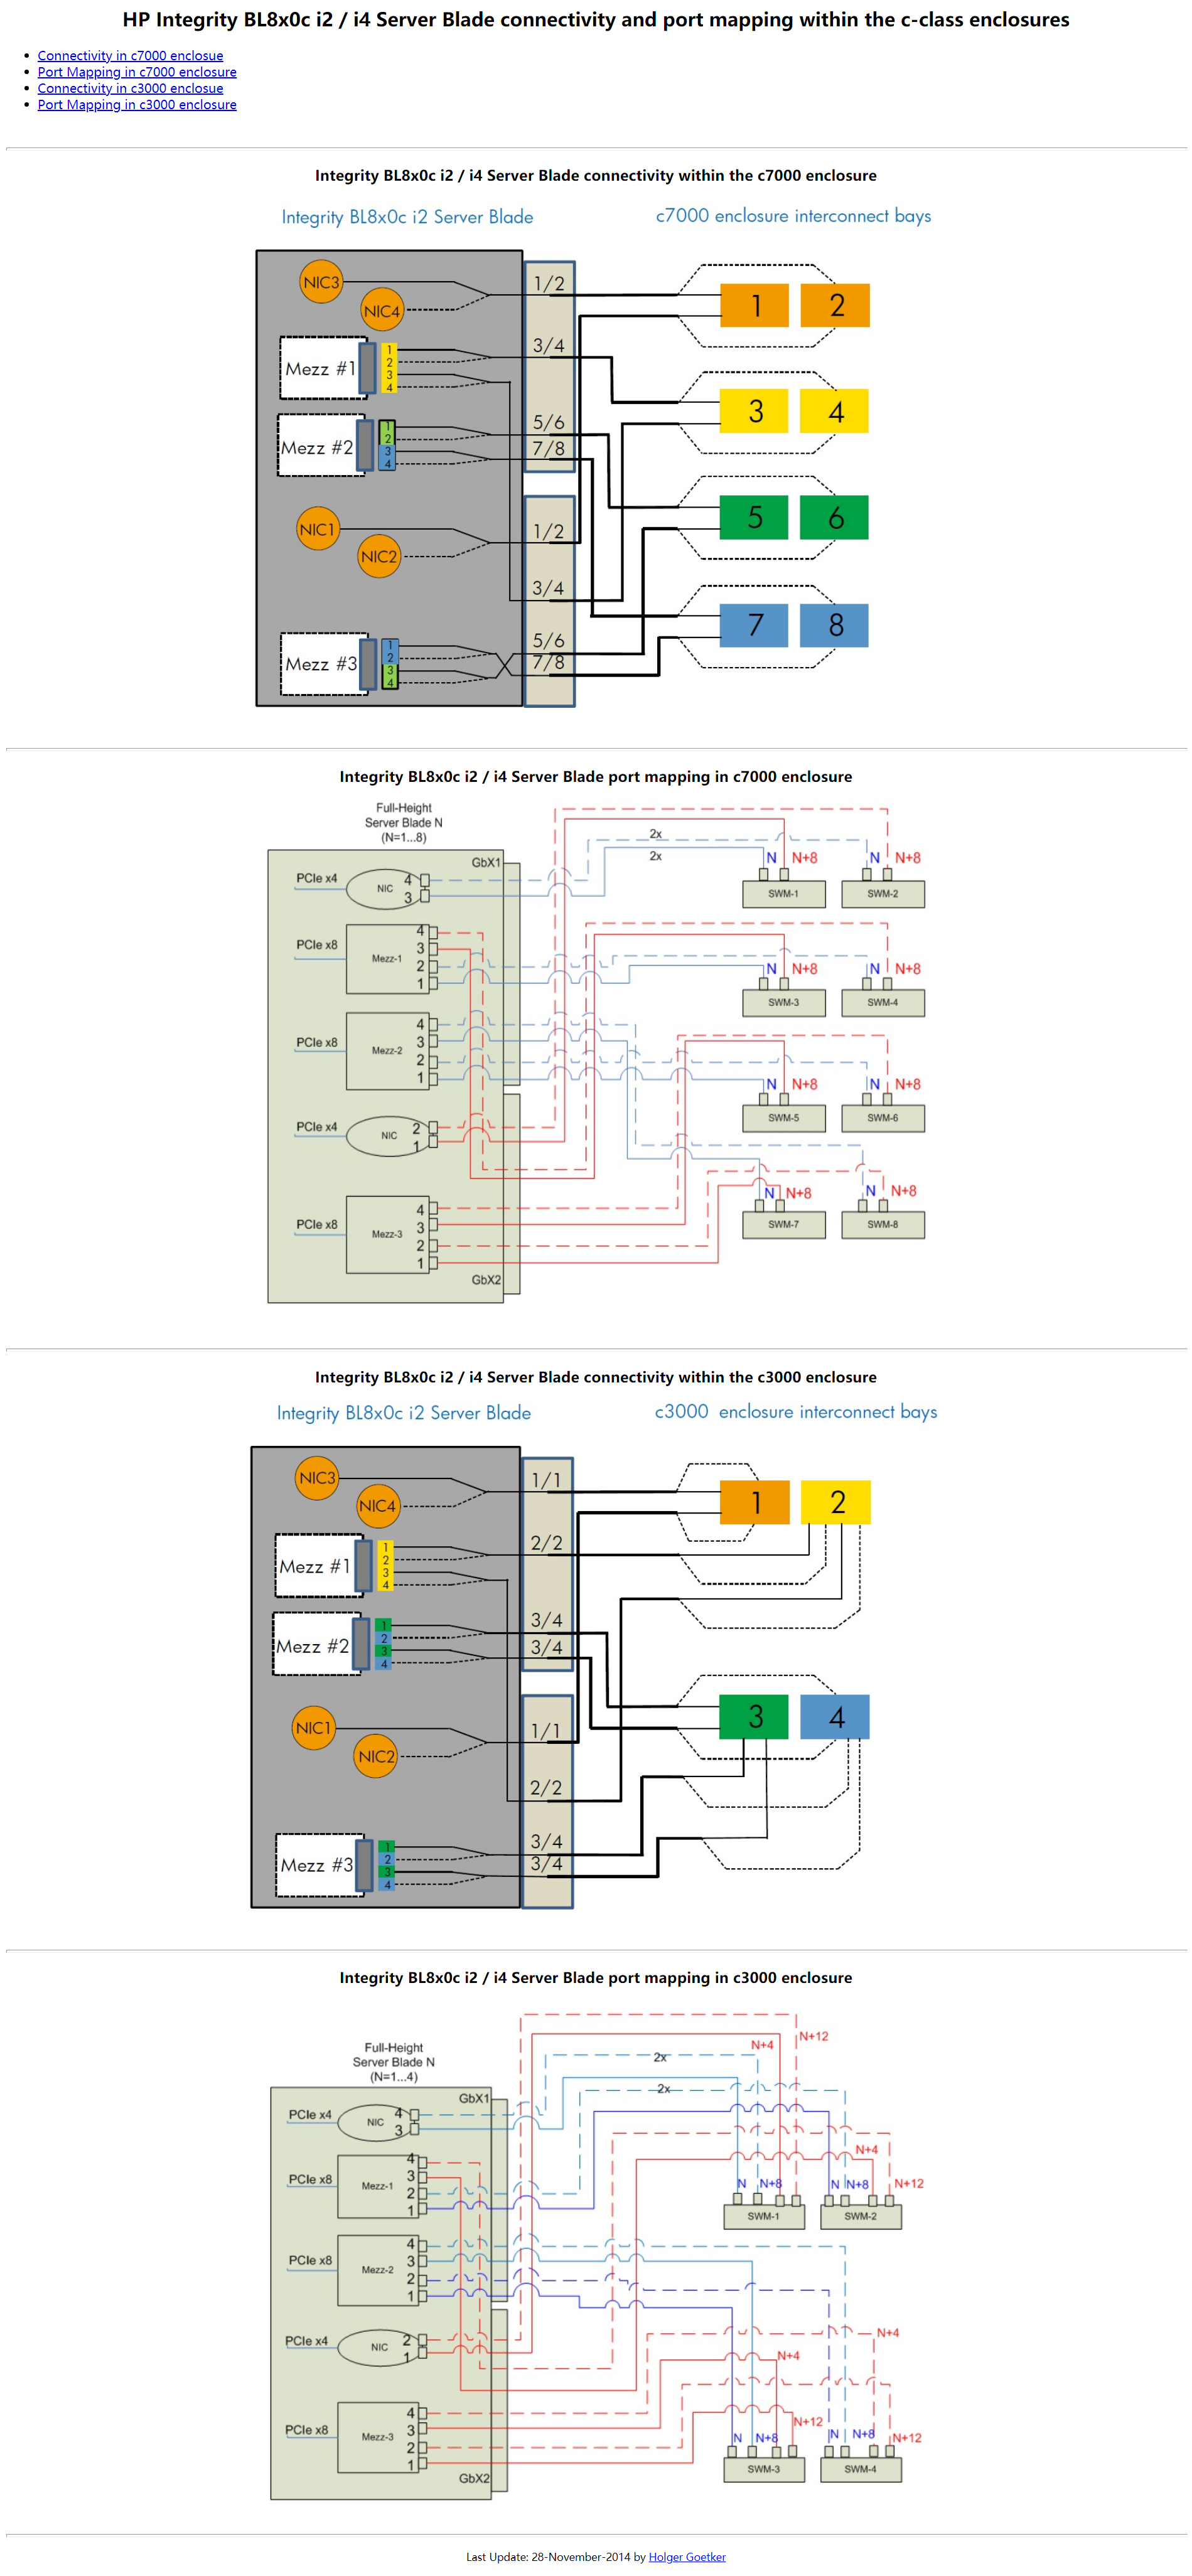Click the NIC3 circle in c7000 connectivity diagram
This screenshot has height=2576, width=1192.
[321, 282]
